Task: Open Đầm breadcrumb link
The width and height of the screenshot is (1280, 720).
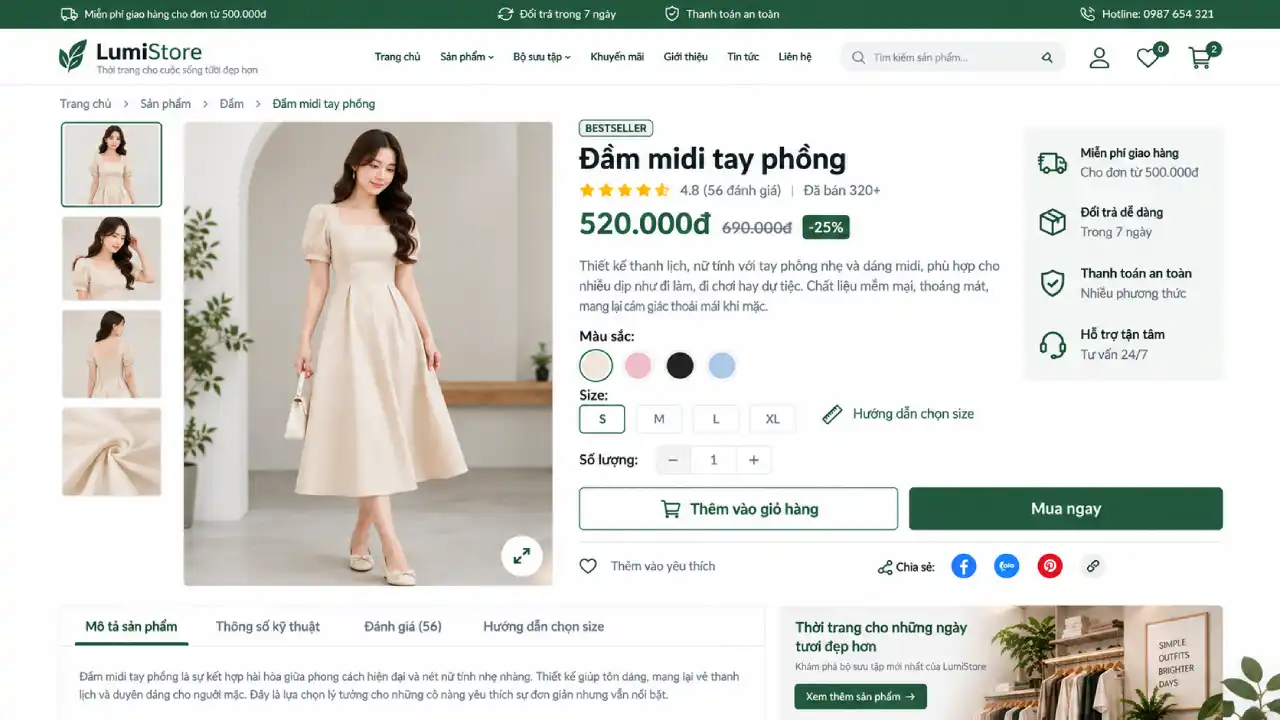Action: point(232,104)
